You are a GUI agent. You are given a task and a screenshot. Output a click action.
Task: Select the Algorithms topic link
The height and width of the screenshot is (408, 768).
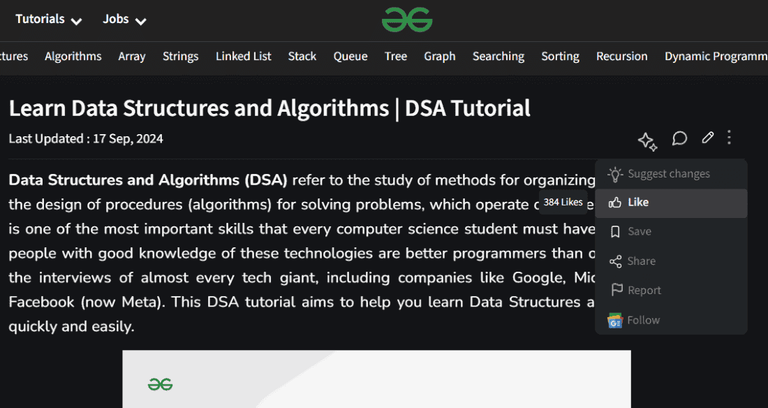73,56
